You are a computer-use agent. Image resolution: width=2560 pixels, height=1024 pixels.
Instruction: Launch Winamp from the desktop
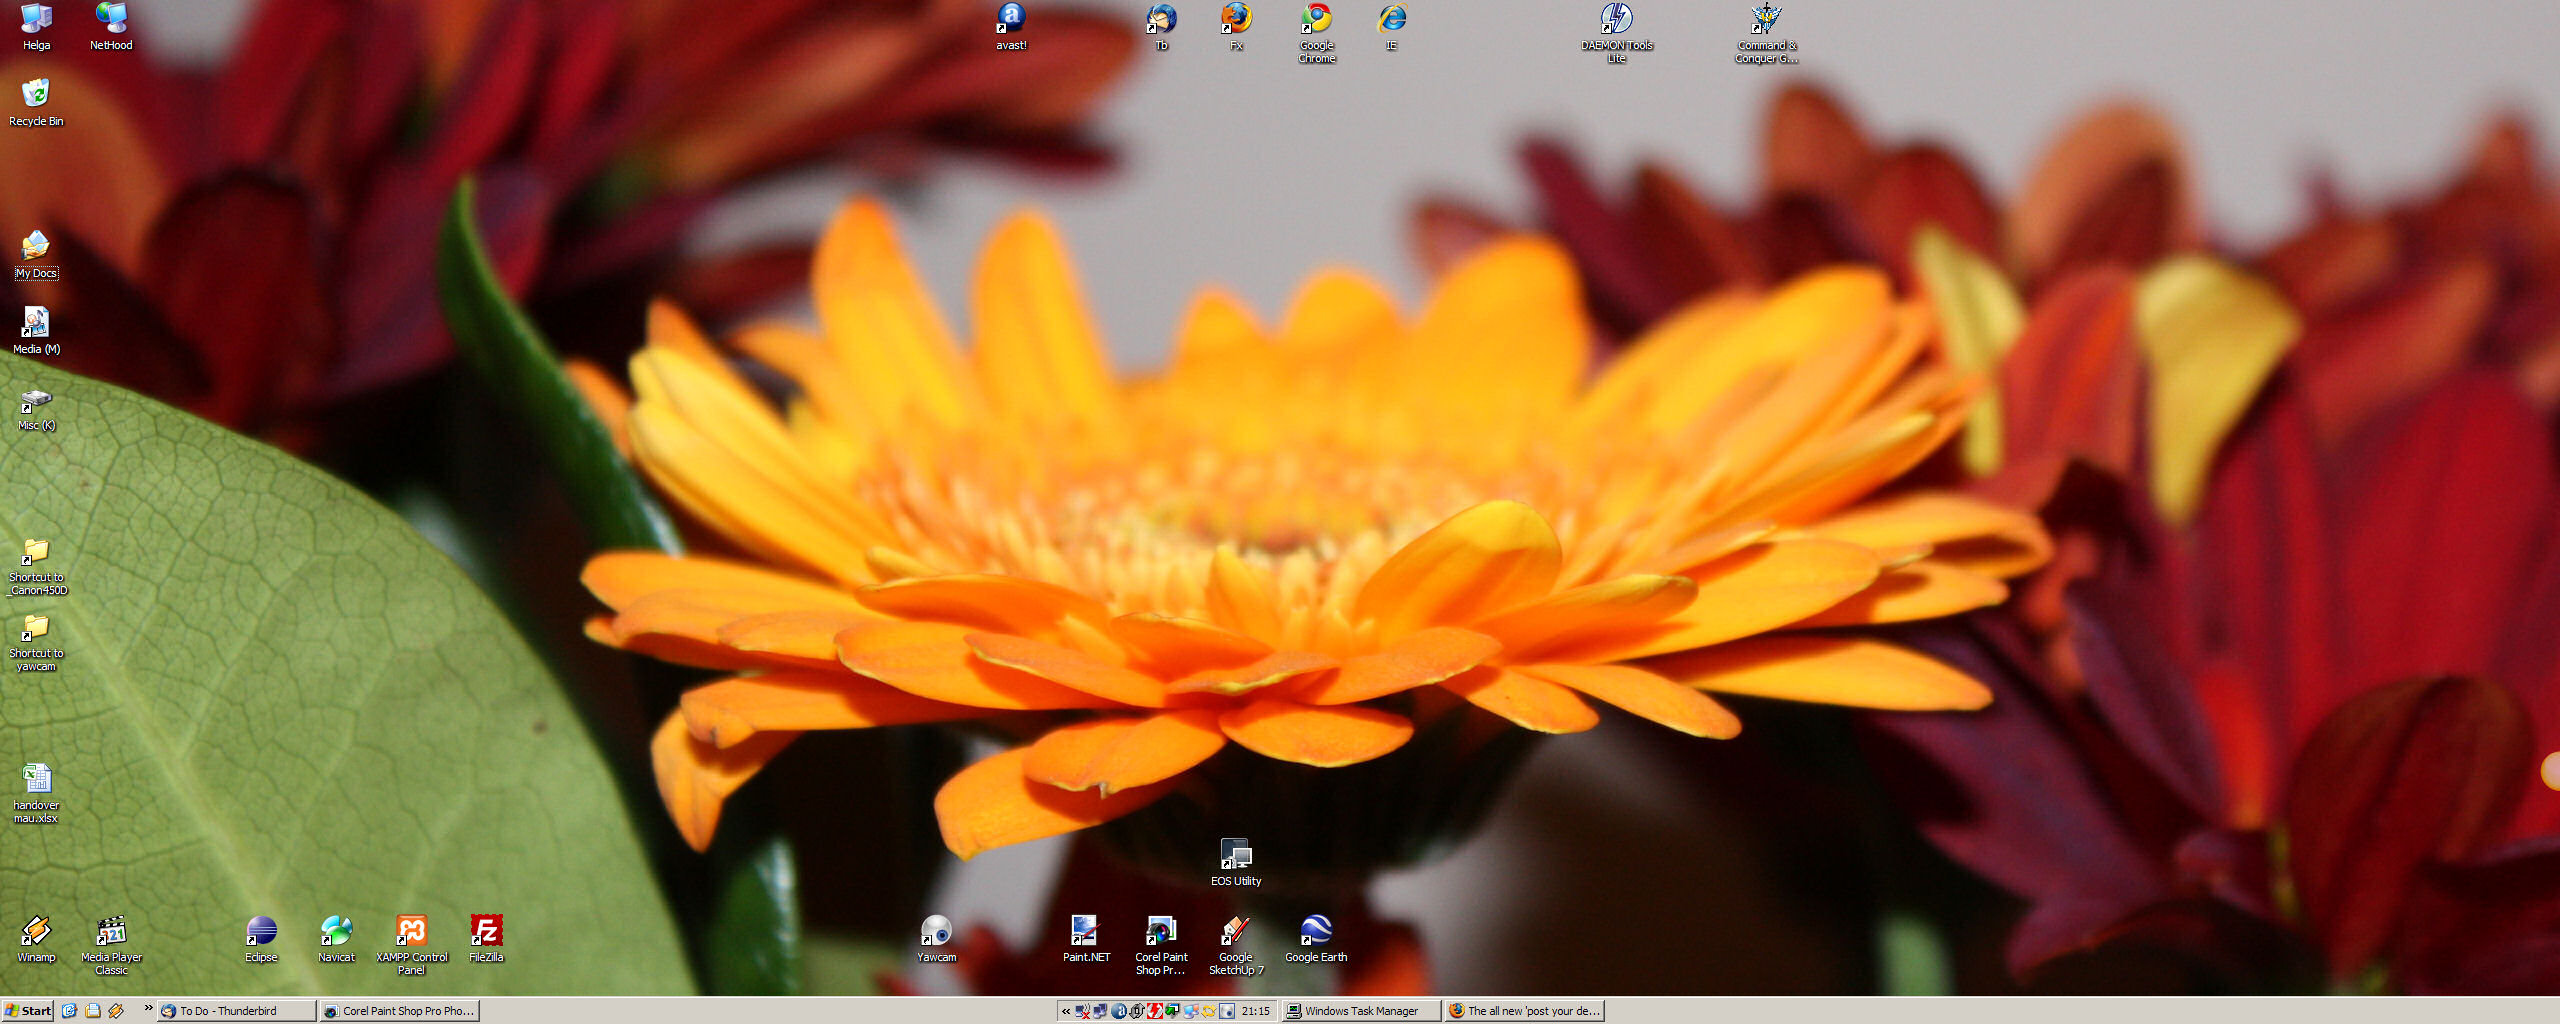36,938
